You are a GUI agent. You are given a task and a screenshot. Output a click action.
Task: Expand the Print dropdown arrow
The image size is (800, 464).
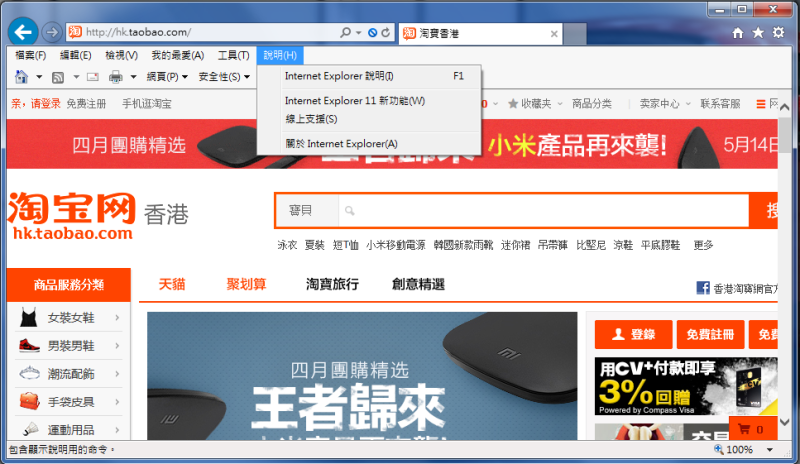(x=133, y=77)
